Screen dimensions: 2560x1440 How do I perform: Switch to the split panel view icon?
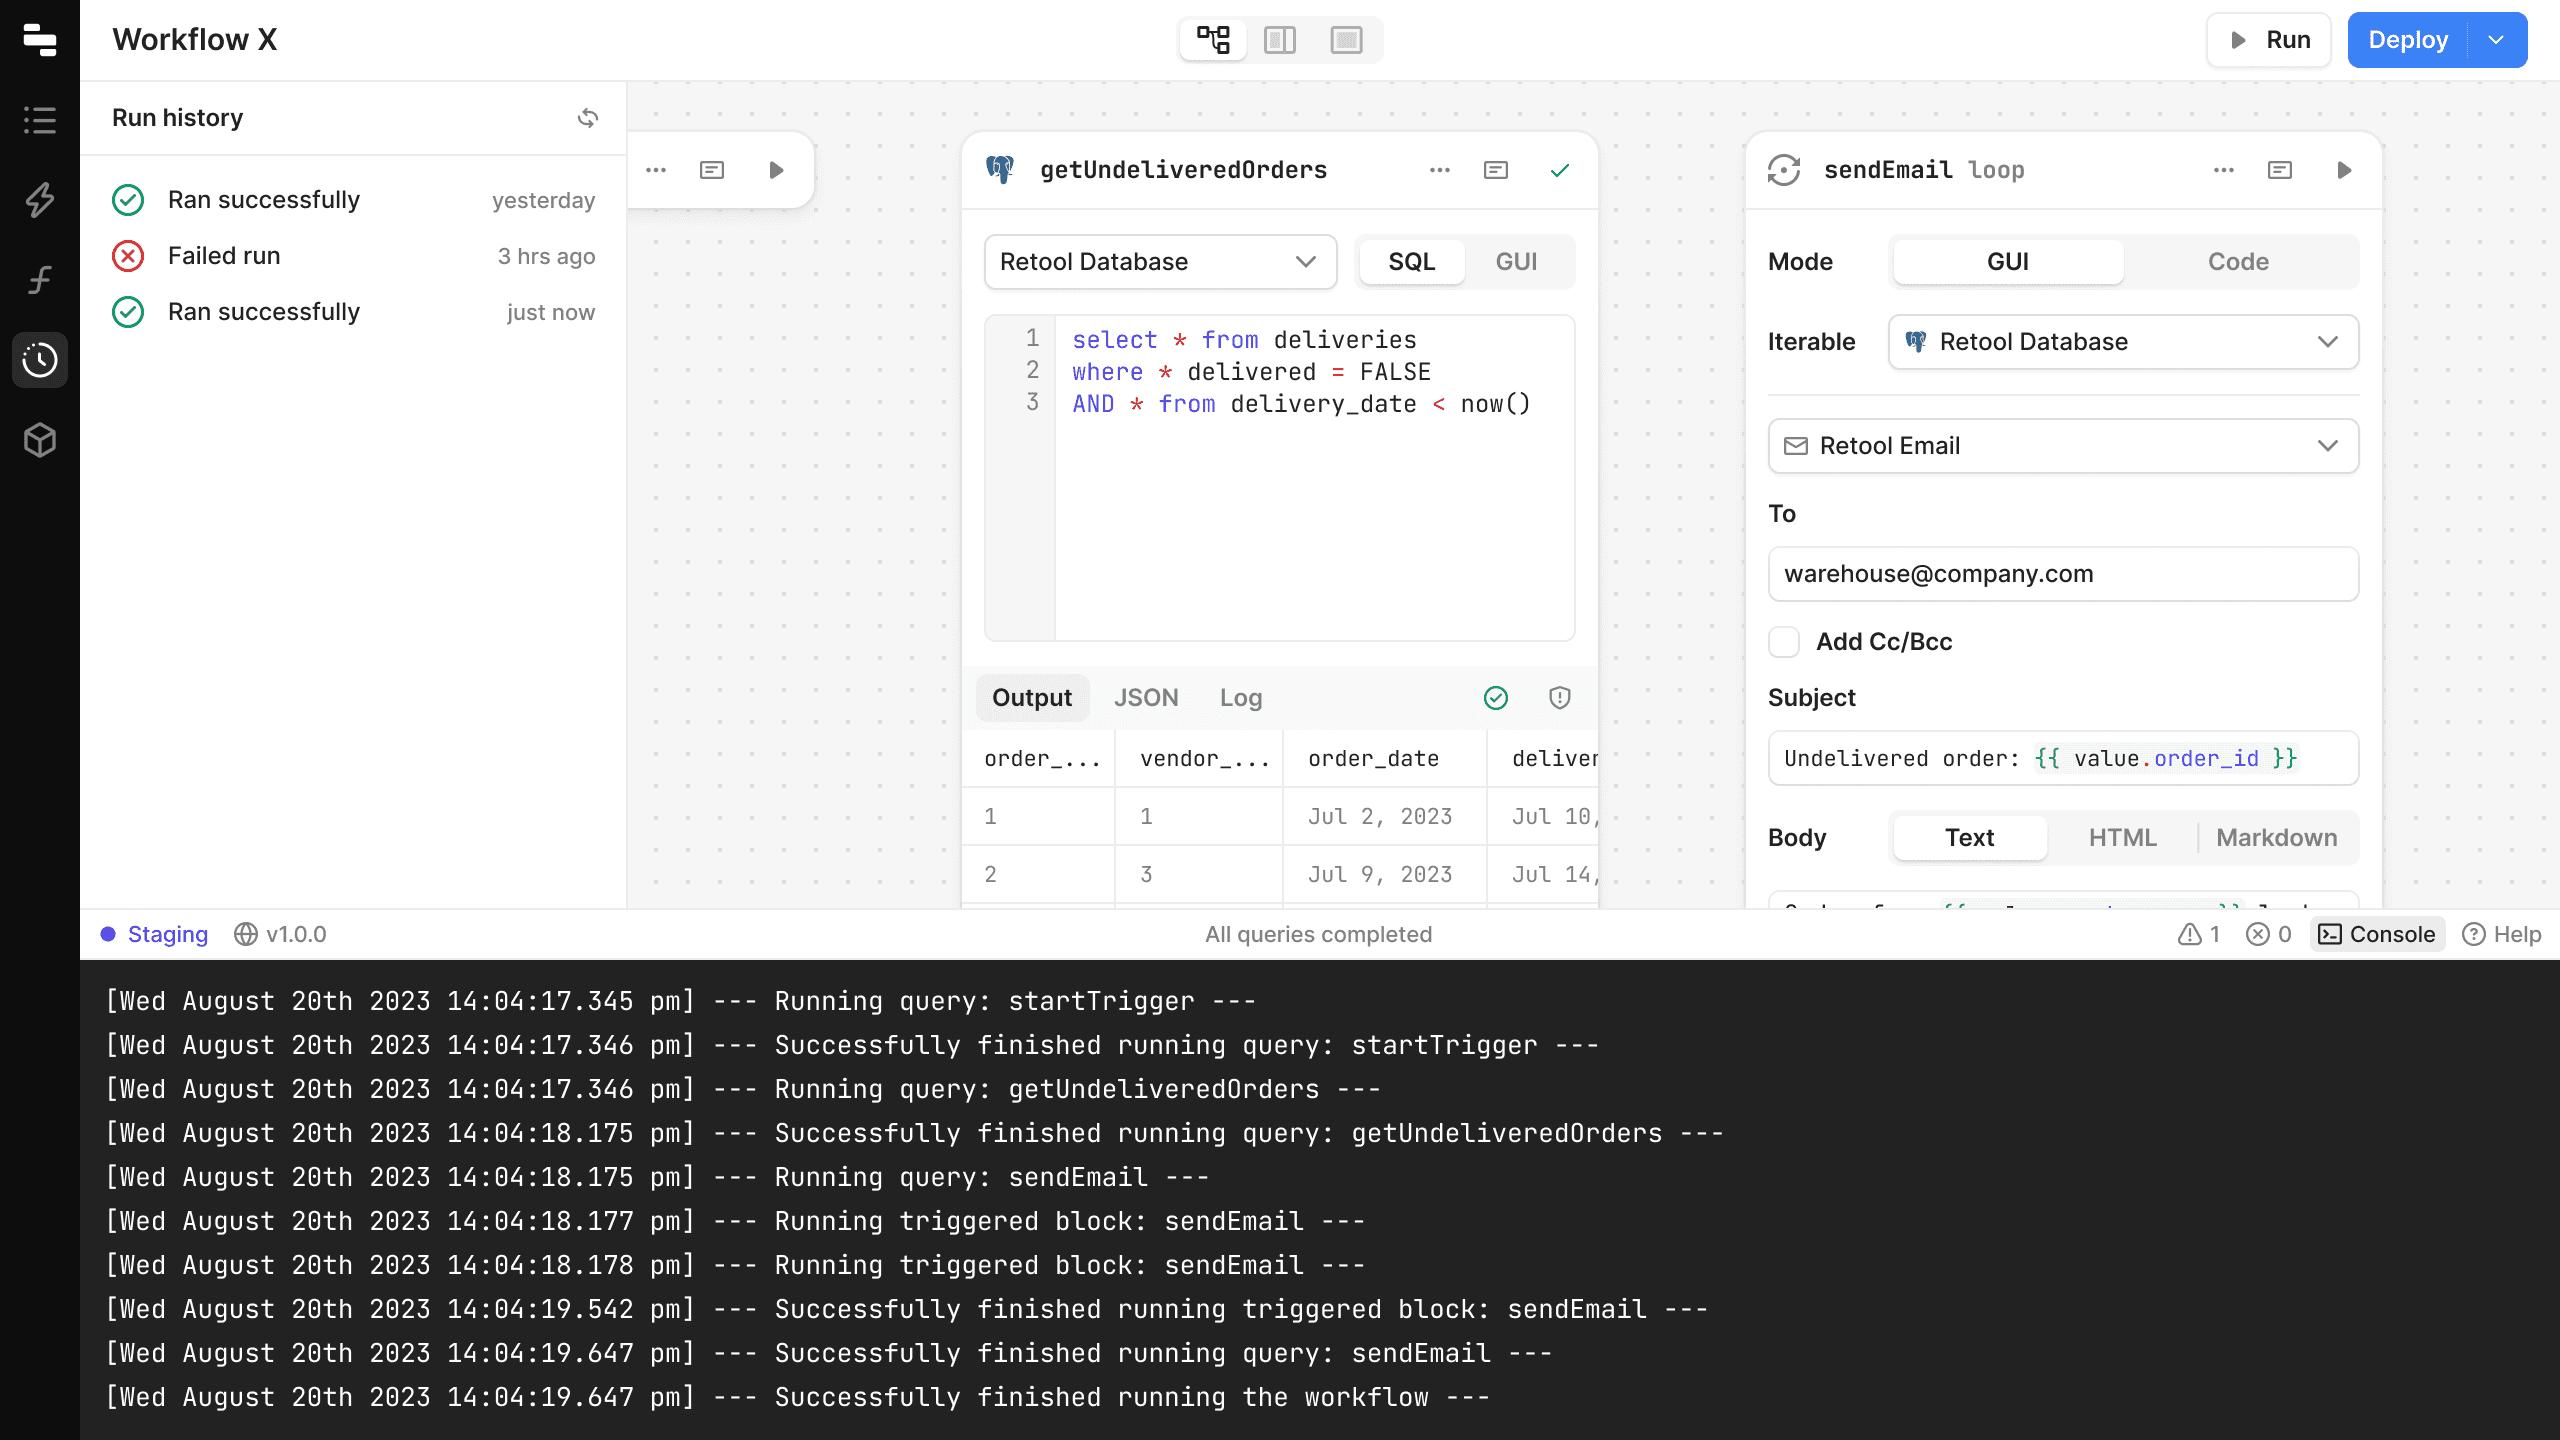1280,40
